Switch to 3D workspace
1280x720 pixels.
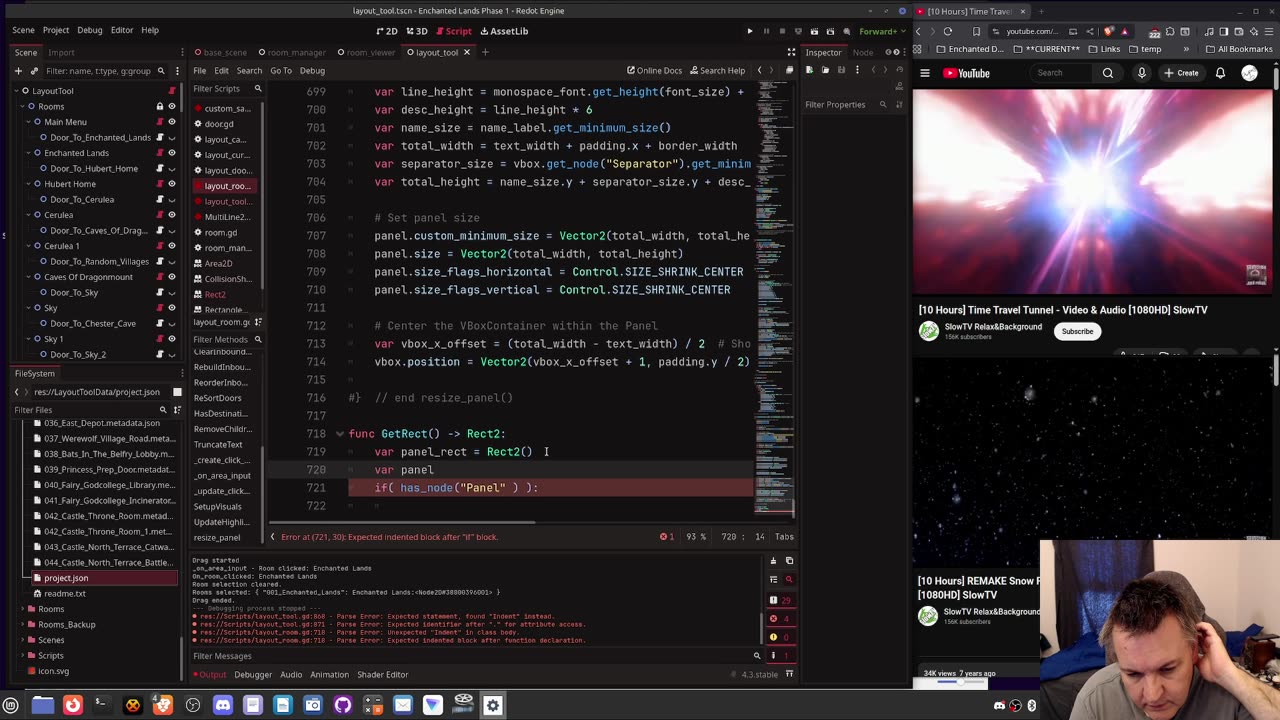[415, 31]
